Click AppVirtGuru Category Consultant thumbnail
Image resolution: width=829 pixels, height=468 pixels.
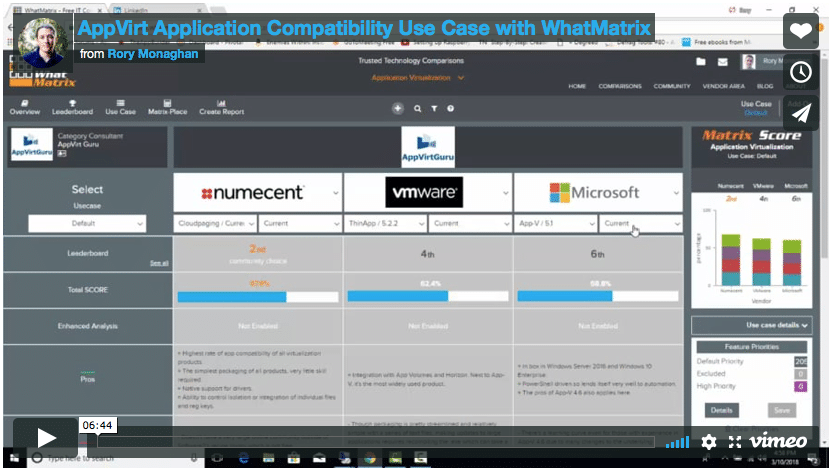[x=32, y=144]
